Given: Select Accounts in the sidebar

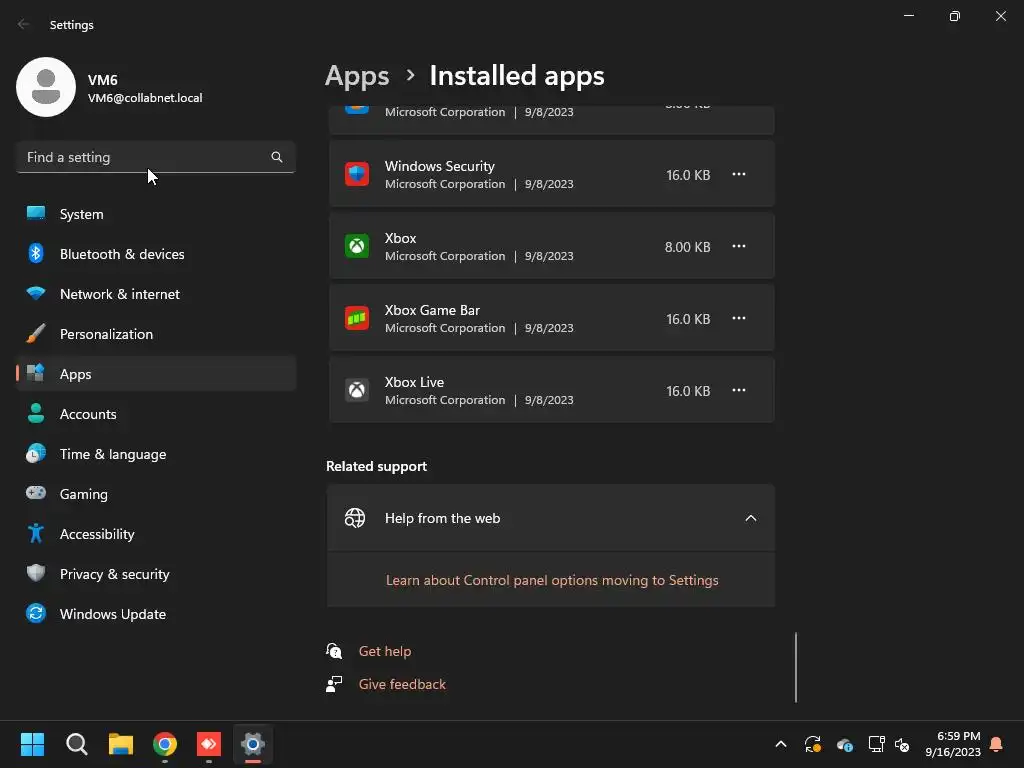Looking at the screenshot, I should pos(155,413).
